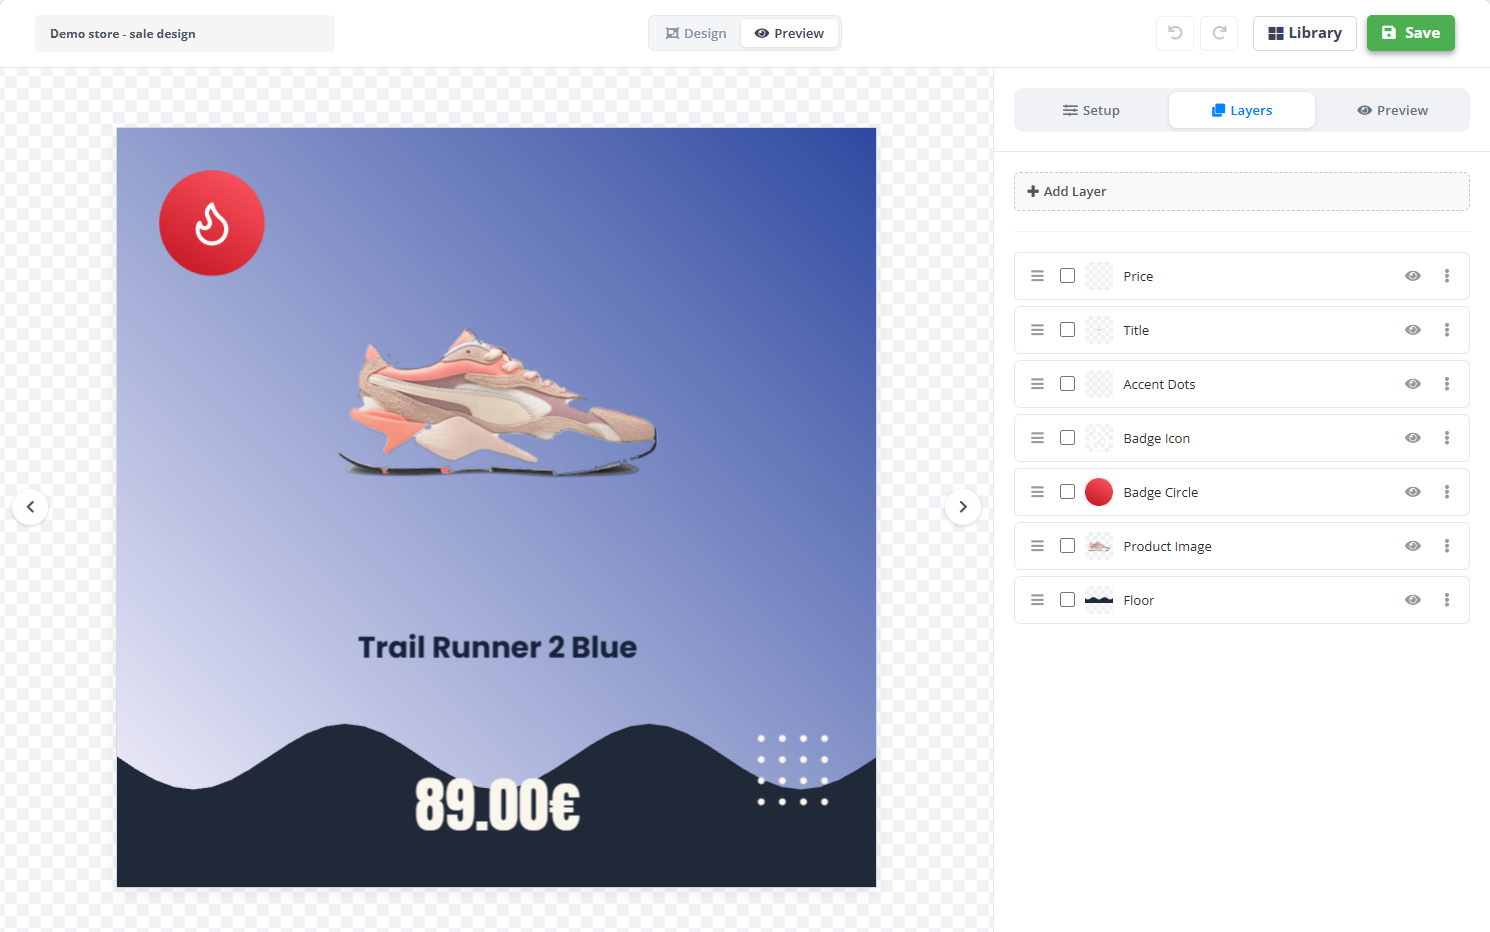Tick the Title layer checkbox
This screenshot has height=932, width=1490.
[1068, 330]
